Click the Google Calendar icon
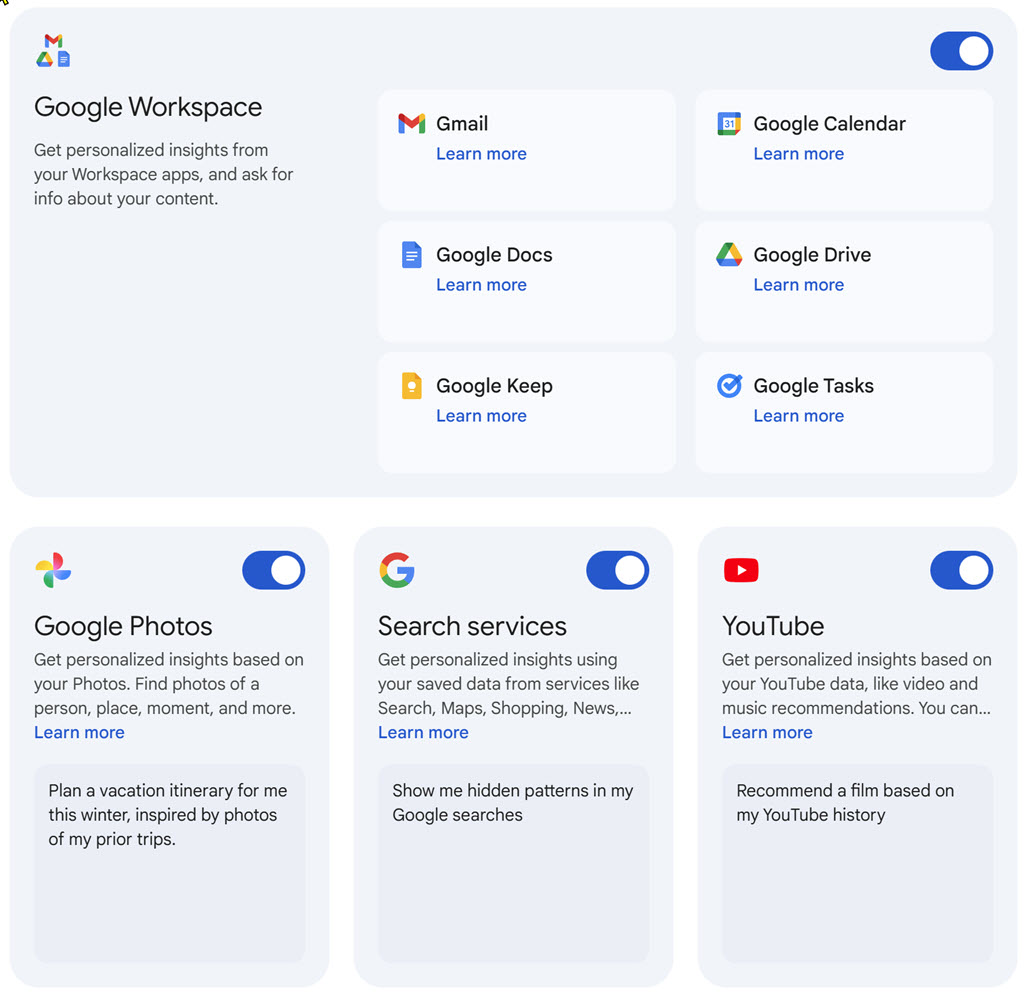The width and height of the screenshot is (1024, 996). [x=730, y=123]
